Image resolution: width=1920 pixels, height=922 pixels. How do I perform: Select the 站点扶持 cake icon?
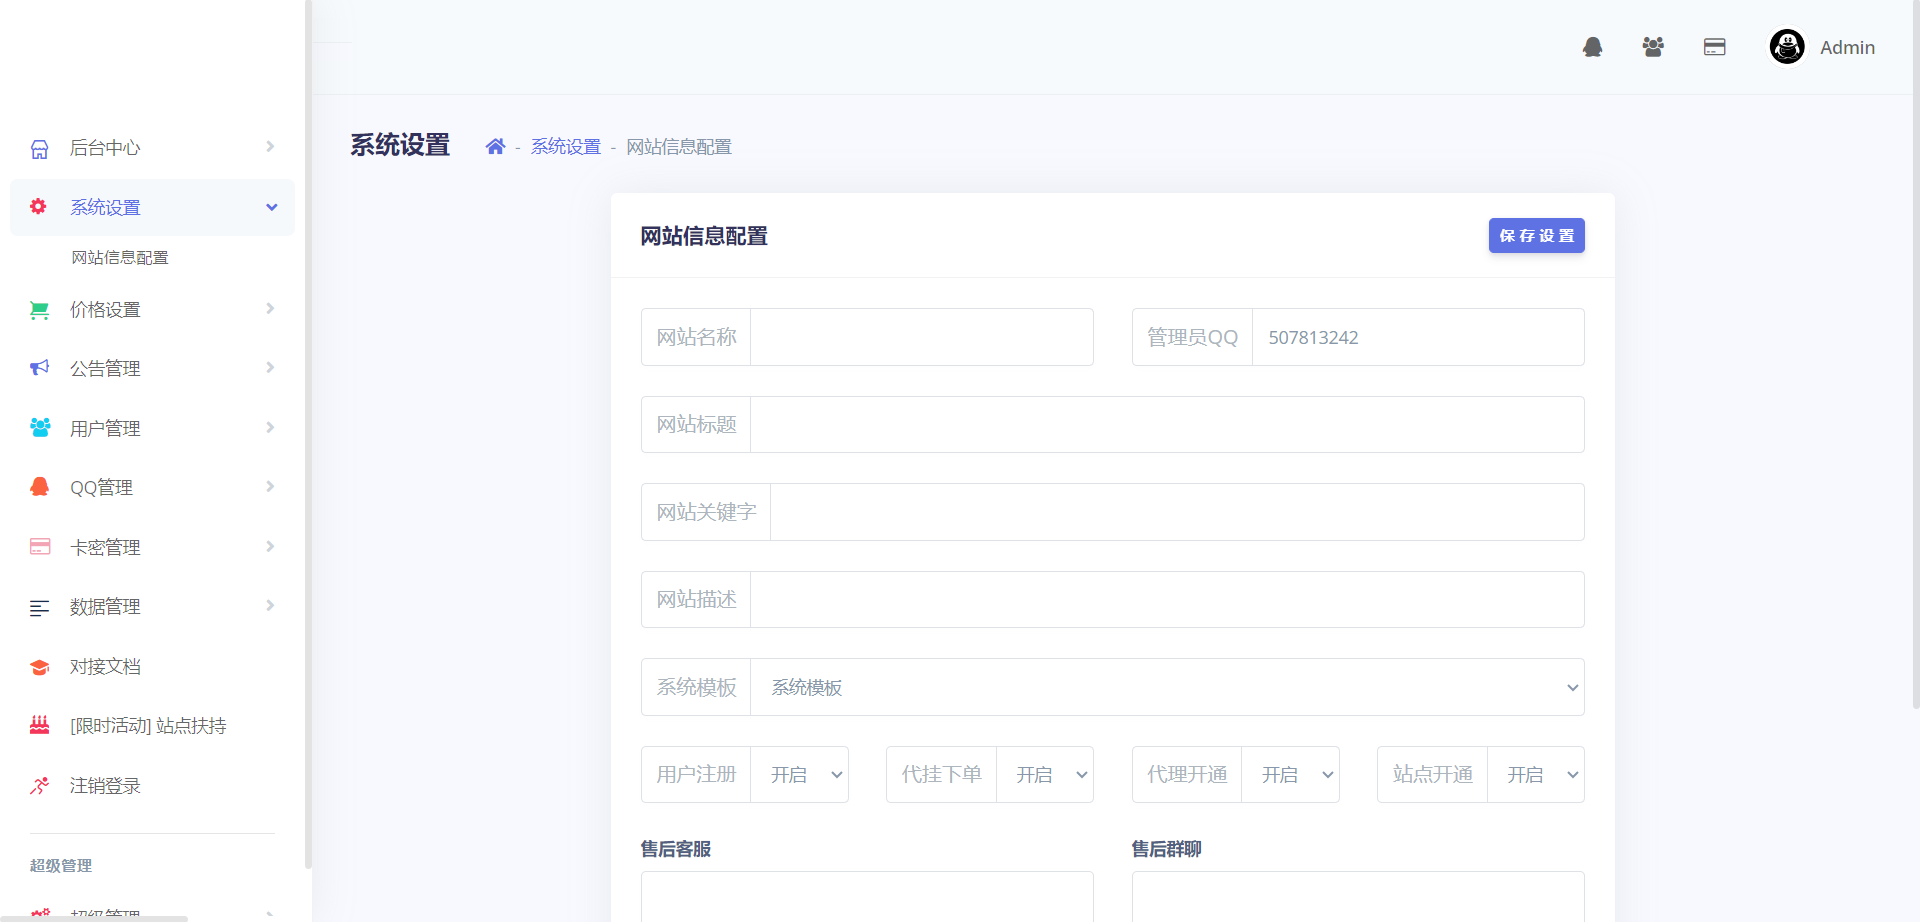click(x=40, y=725)
